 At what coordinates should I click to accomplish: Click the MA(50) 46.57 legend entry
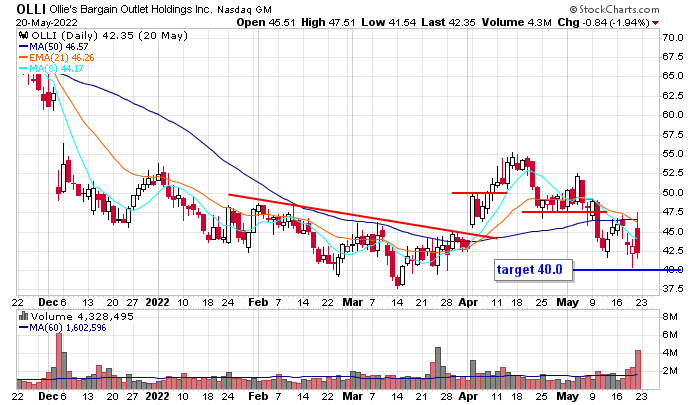(x=58, y=46)
